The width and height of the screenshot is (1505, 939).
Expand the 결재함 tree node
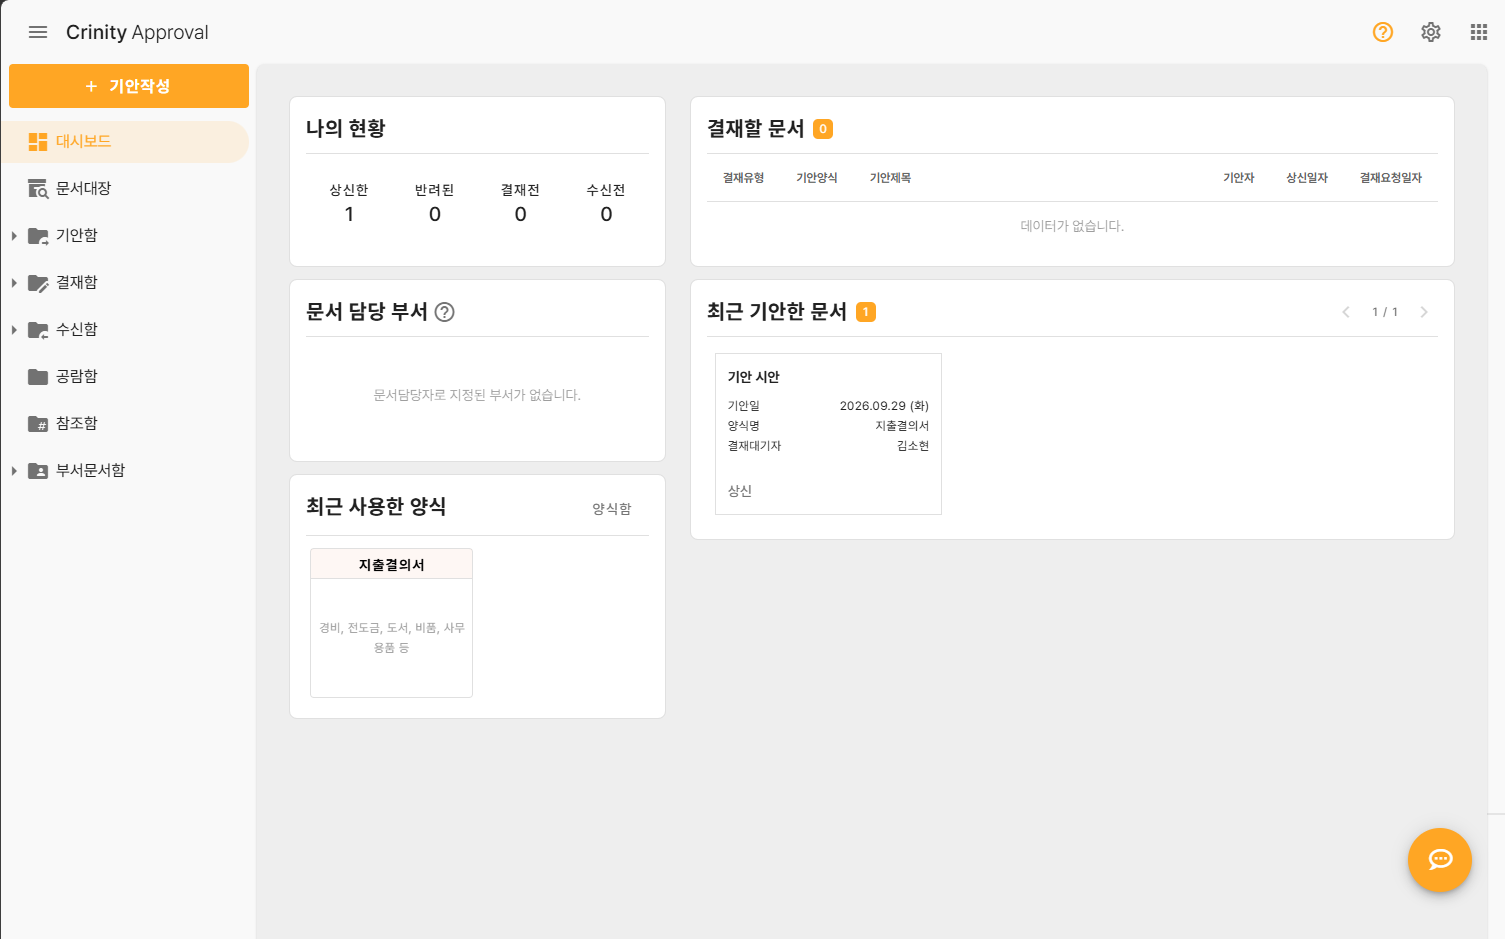(14, 283)
